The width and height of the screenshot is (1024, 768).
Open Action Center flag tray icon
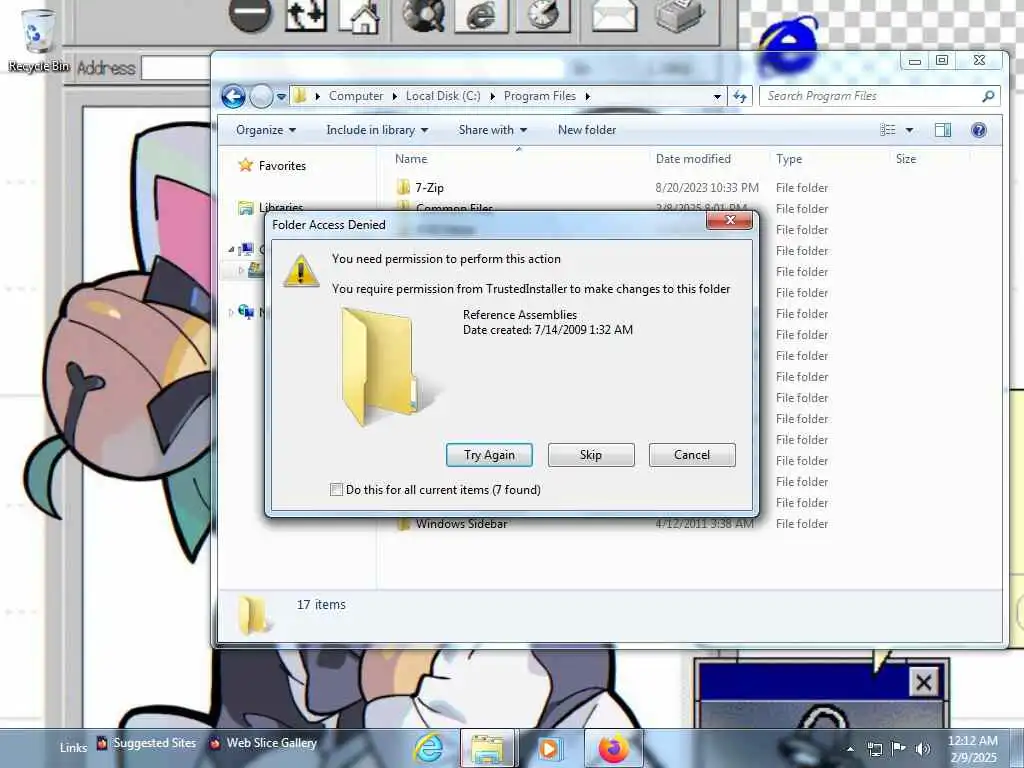(898, 749)
